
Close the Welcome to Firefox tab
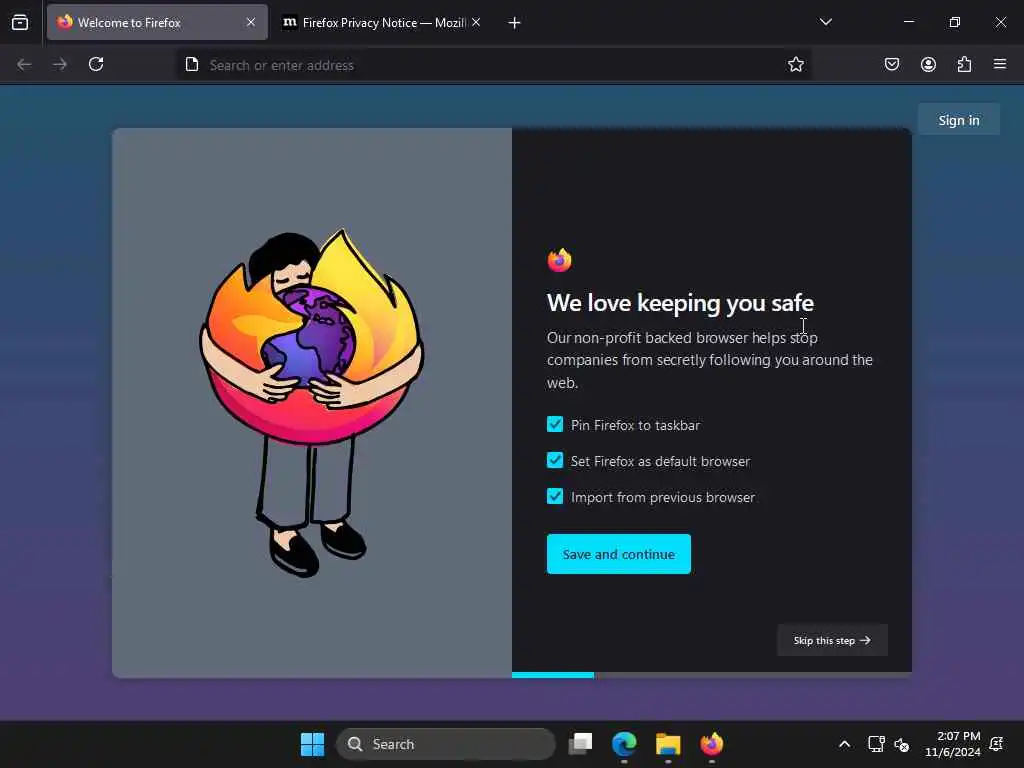(x=251, y=22)
